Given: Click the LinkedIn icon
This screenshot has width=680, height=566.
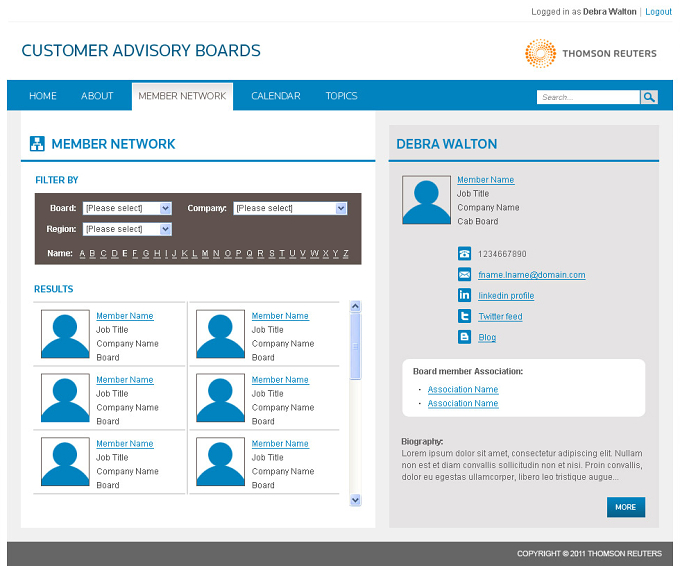Looking at the screenshot, I should tap(464, 295).
